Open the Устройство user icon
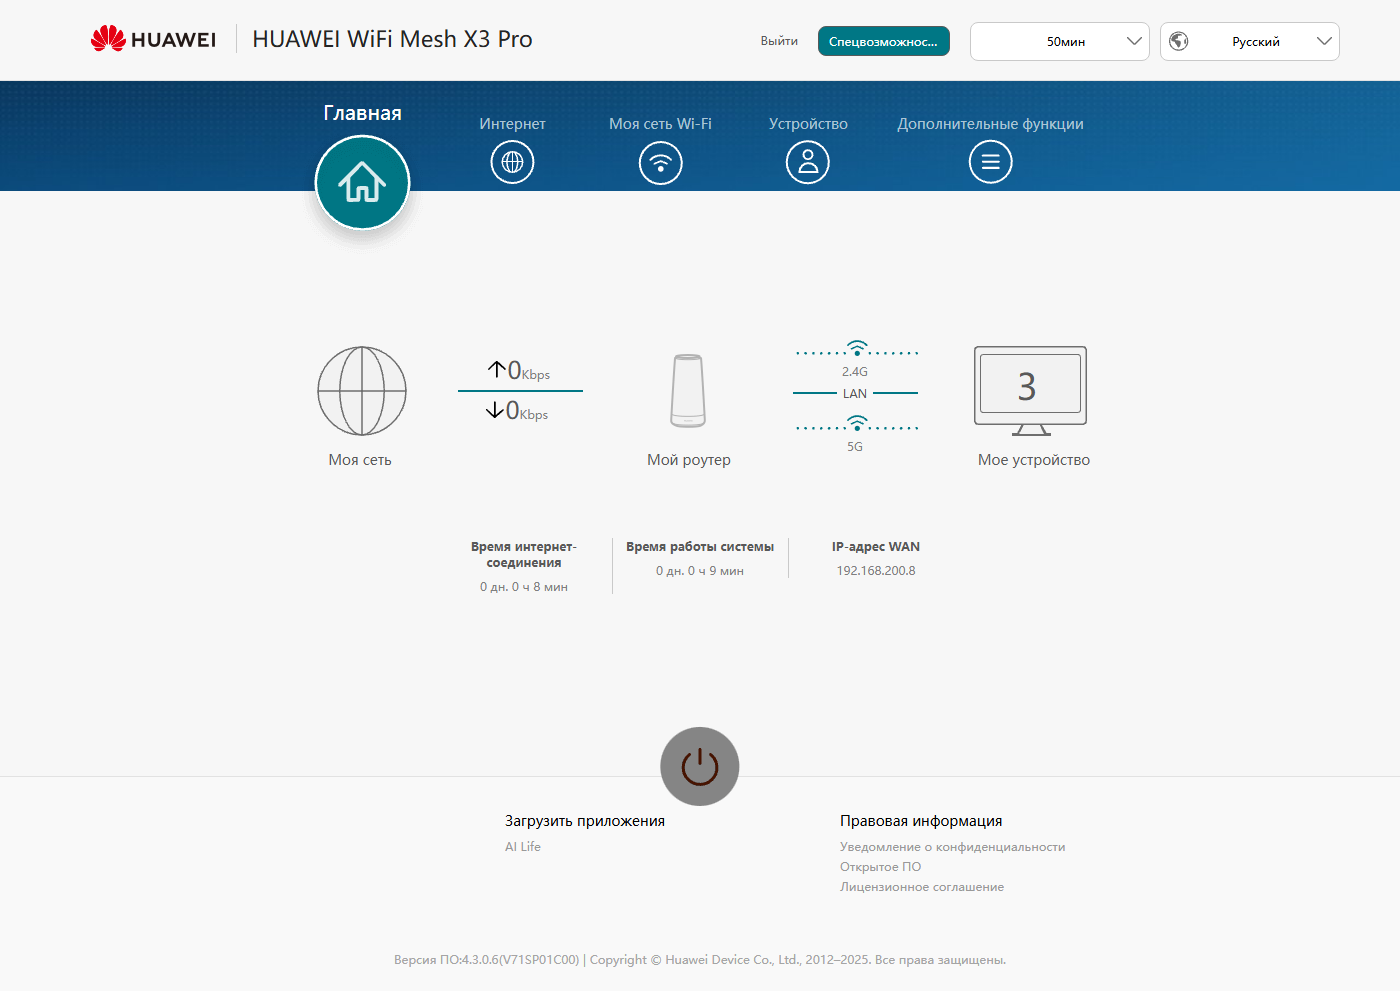Image resolution: width=1400 pixels, height=991 pixels. pyautogui.click(x=808, y=162)
